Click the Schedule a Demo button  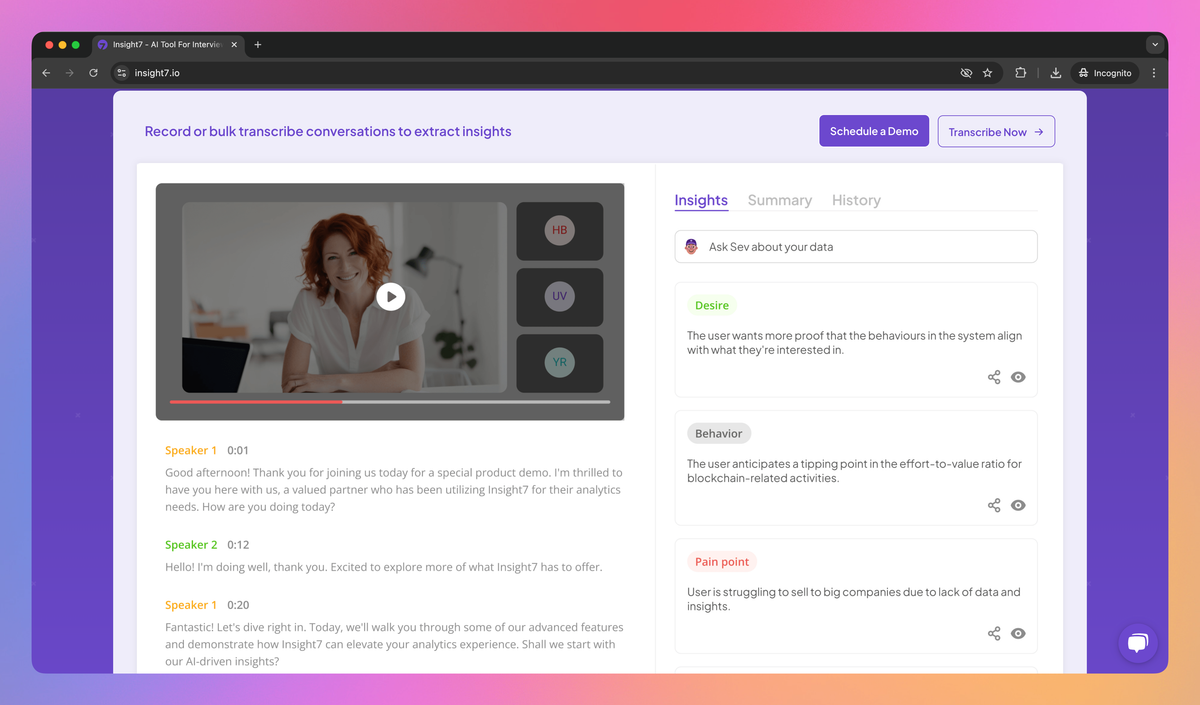pos(874,131)
